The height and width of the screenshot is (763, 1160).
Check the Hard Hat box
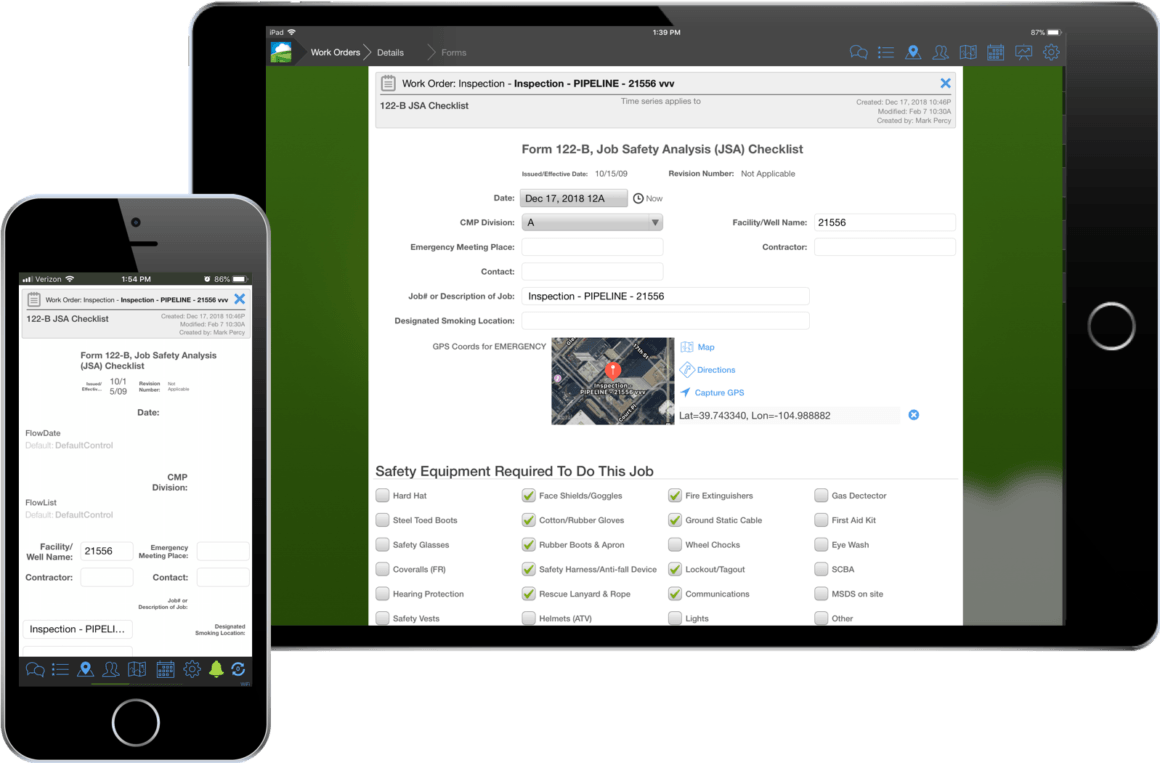coord(382,495)
